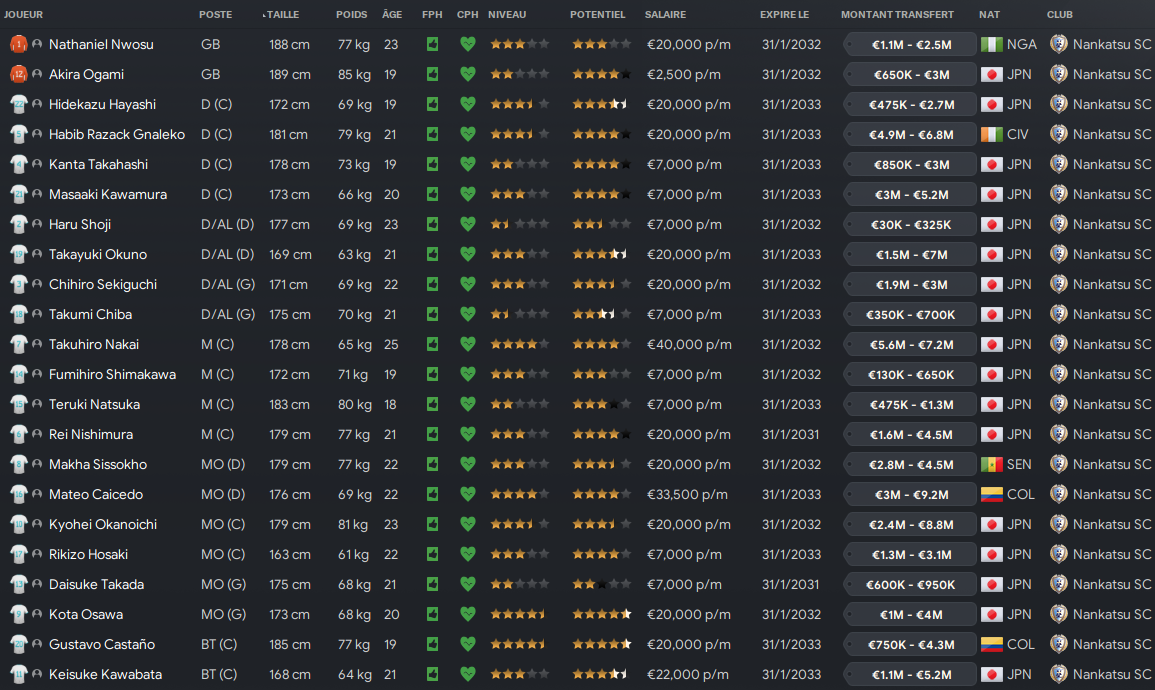The width and height of the screenshot is (1155, 690).
Task: Click the person info icon beside Akira Ogami
Action: (37, 74)
